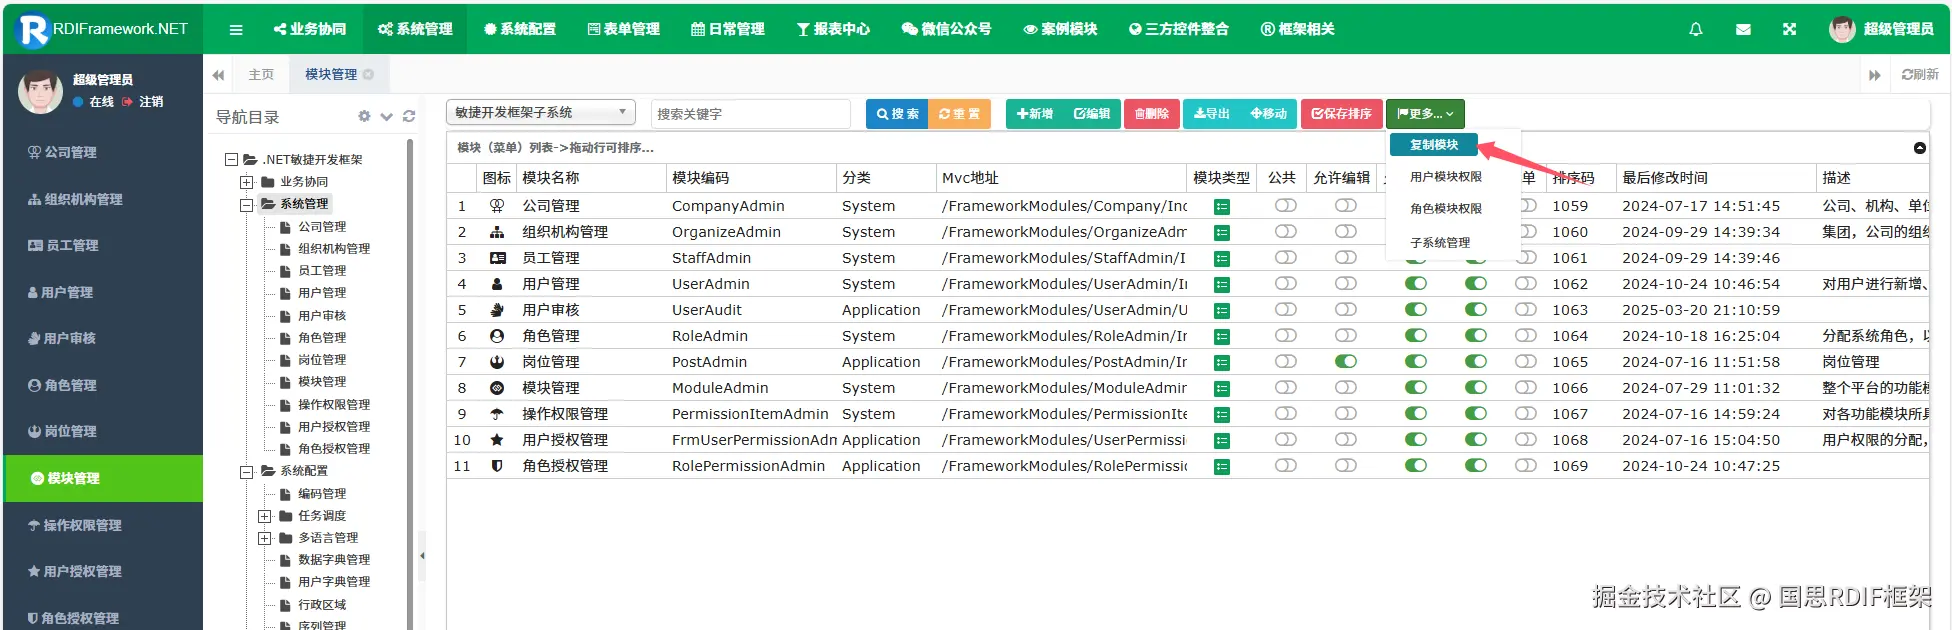Viewport: 1952px width, 630px height.
Task: Click the 注销 logout link
Action: click(143, 102)
